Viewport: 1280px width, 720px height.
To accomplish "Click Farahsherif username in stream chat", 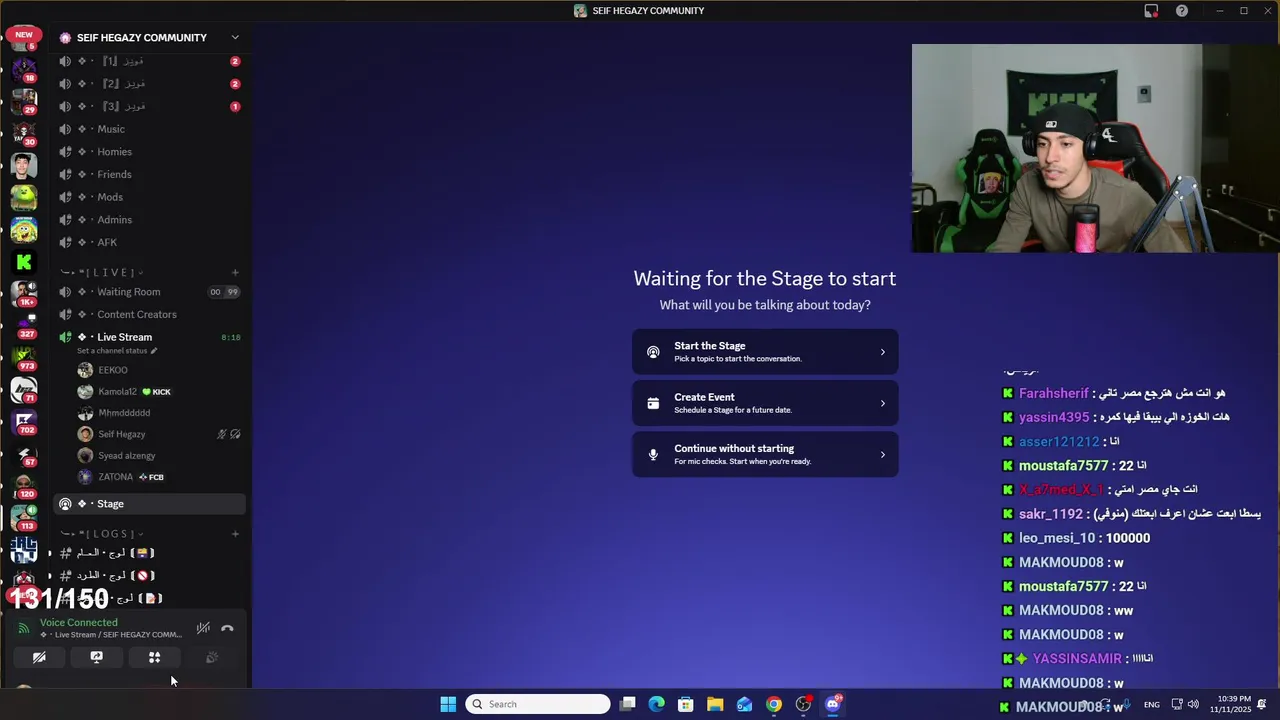I will (1053, 393).
